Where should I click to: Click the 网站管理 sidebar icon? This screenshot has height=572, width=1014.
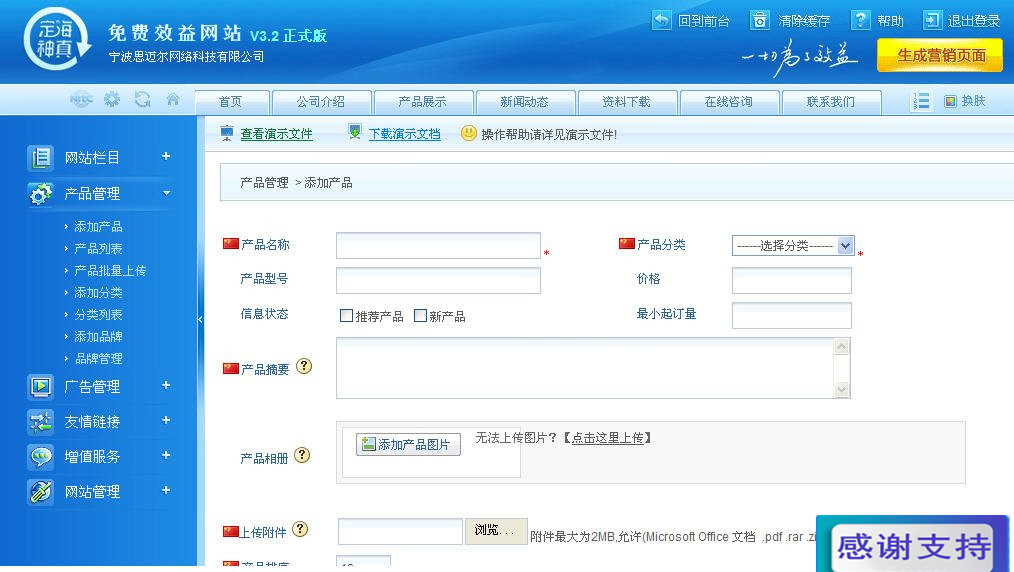click(41, 492)
